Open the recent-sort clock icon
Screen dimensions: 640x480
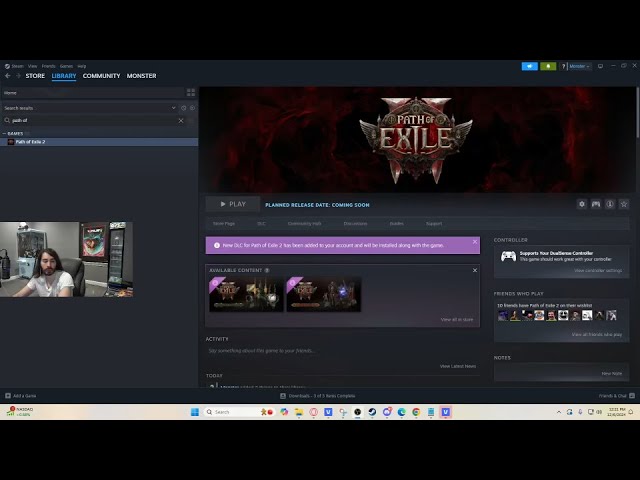coord(184,108)
